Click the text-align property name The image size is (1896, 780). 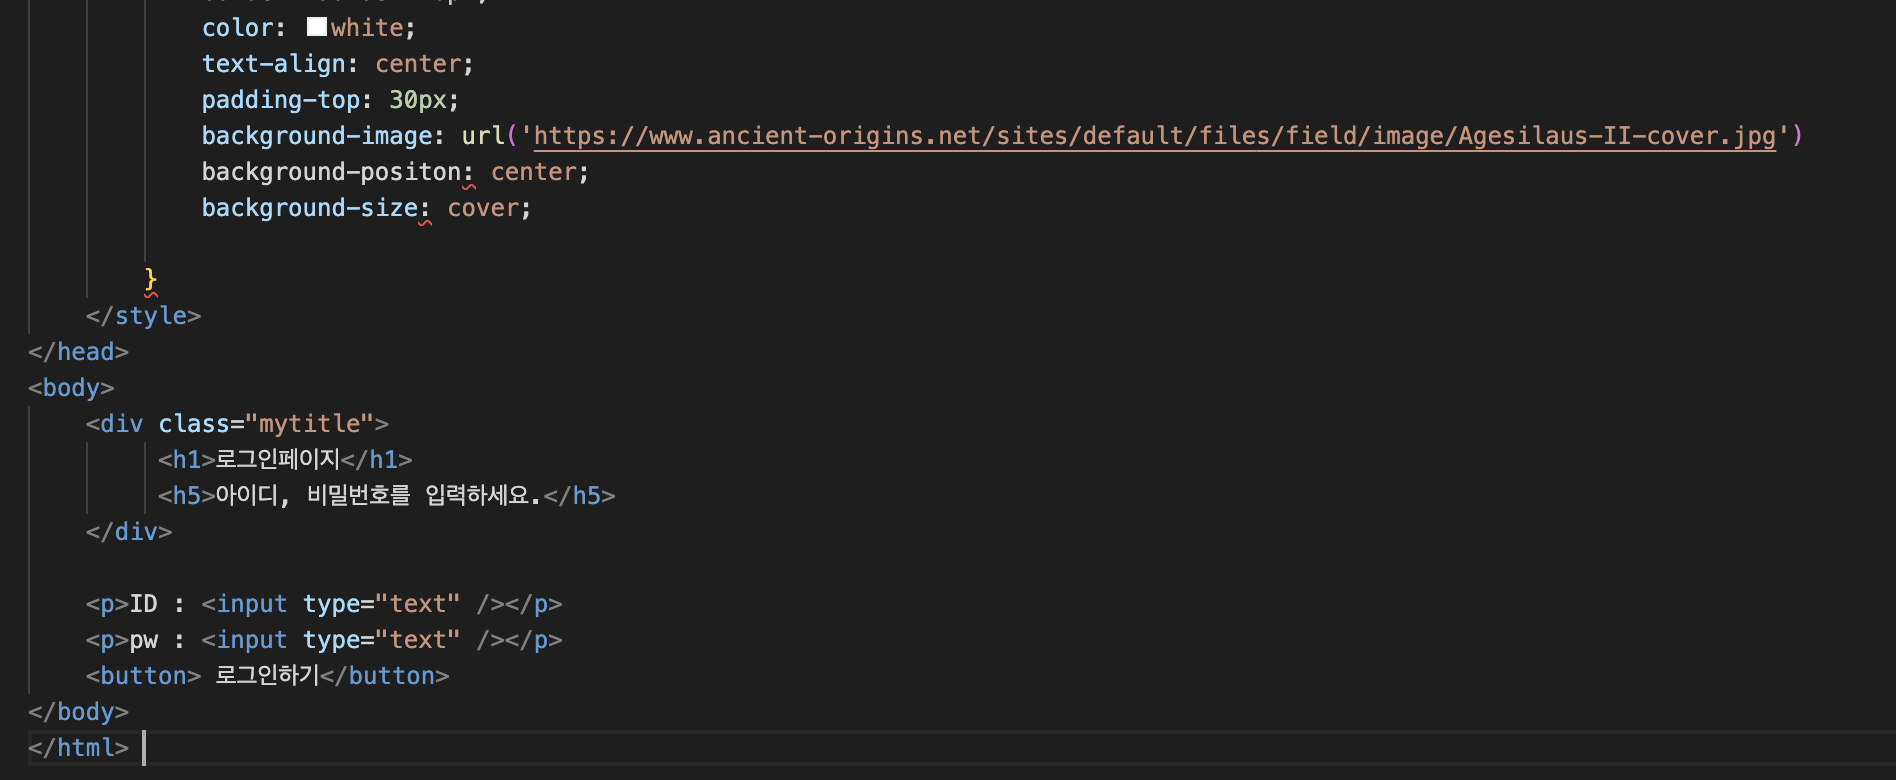click(273, 64)
